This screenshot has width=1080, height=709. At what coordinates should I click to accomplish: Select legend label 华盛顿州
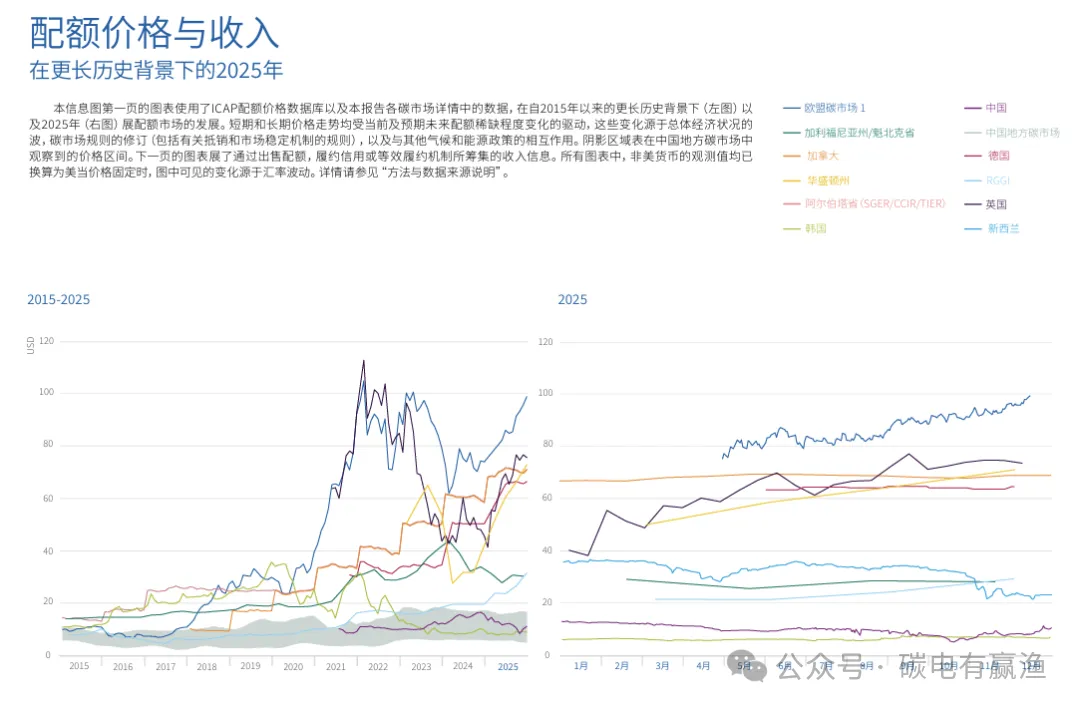[x=828, y=181]
